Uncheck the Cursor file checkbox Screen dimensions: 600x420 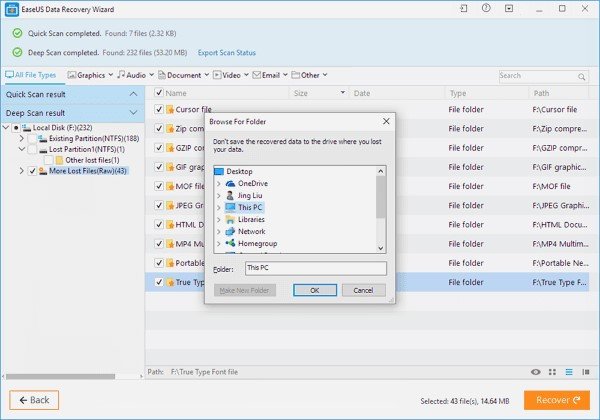pos(158,109)
